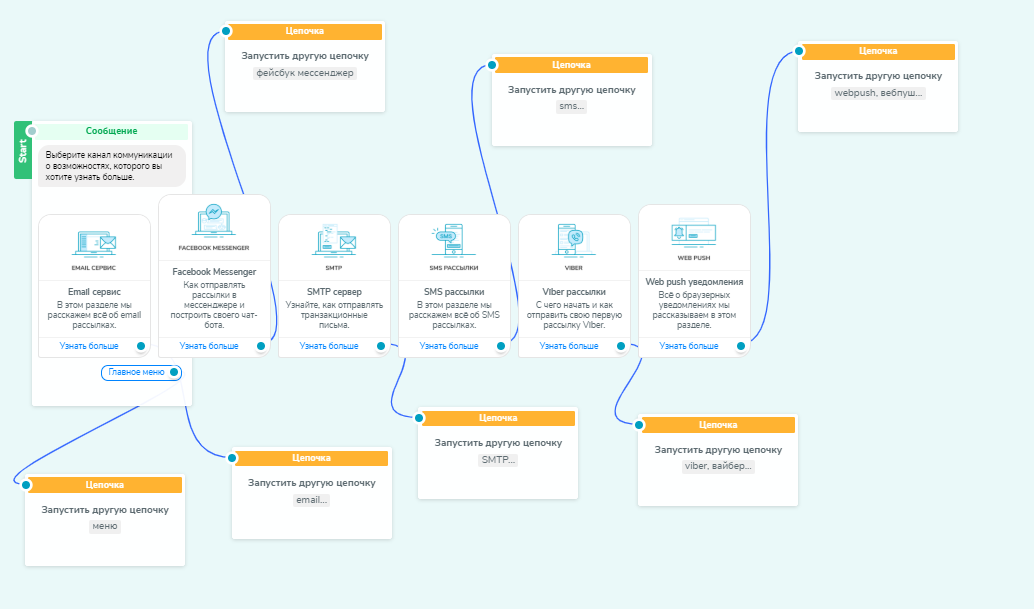Click the email... chain tag
This screenshot has height=609, width=1034.
312,500
